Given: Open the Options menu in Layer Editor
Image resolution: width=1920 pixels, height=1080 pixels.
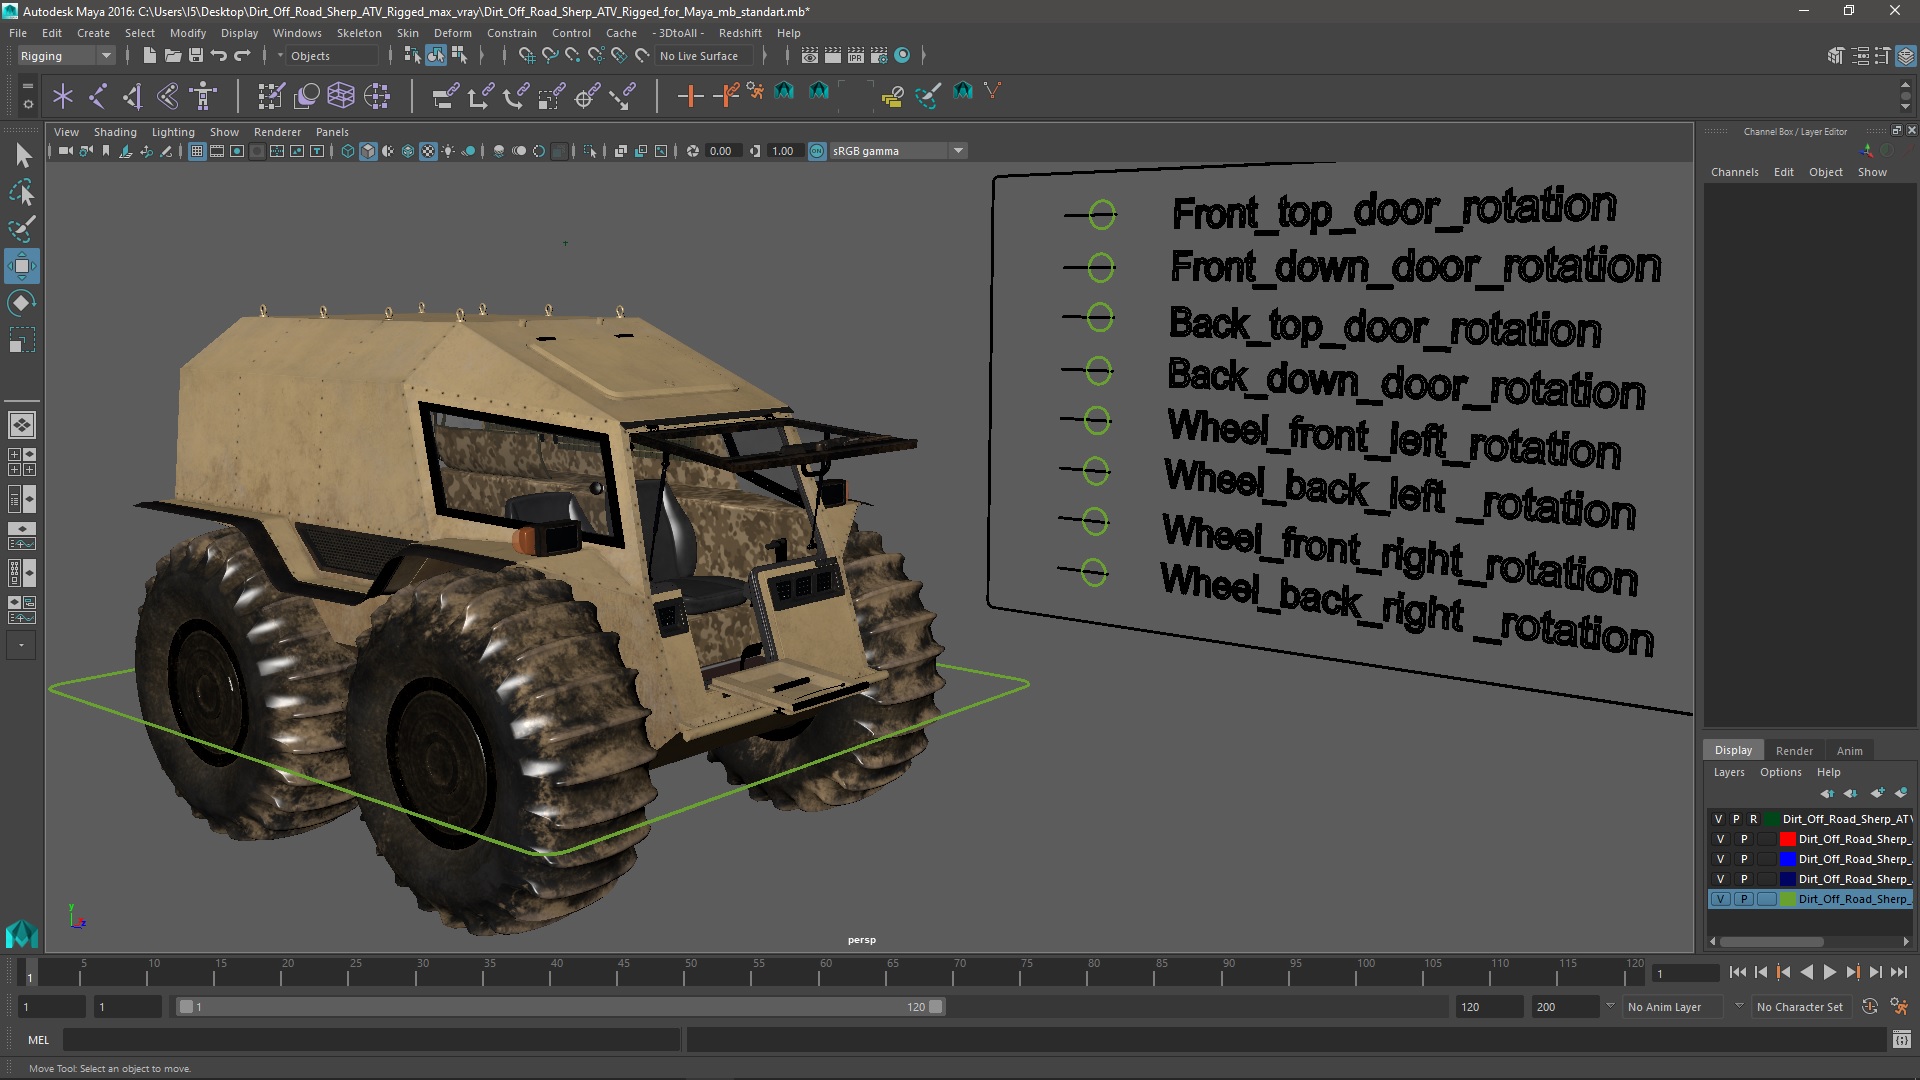Looking at the screenshot, I should click(1780, 772).
